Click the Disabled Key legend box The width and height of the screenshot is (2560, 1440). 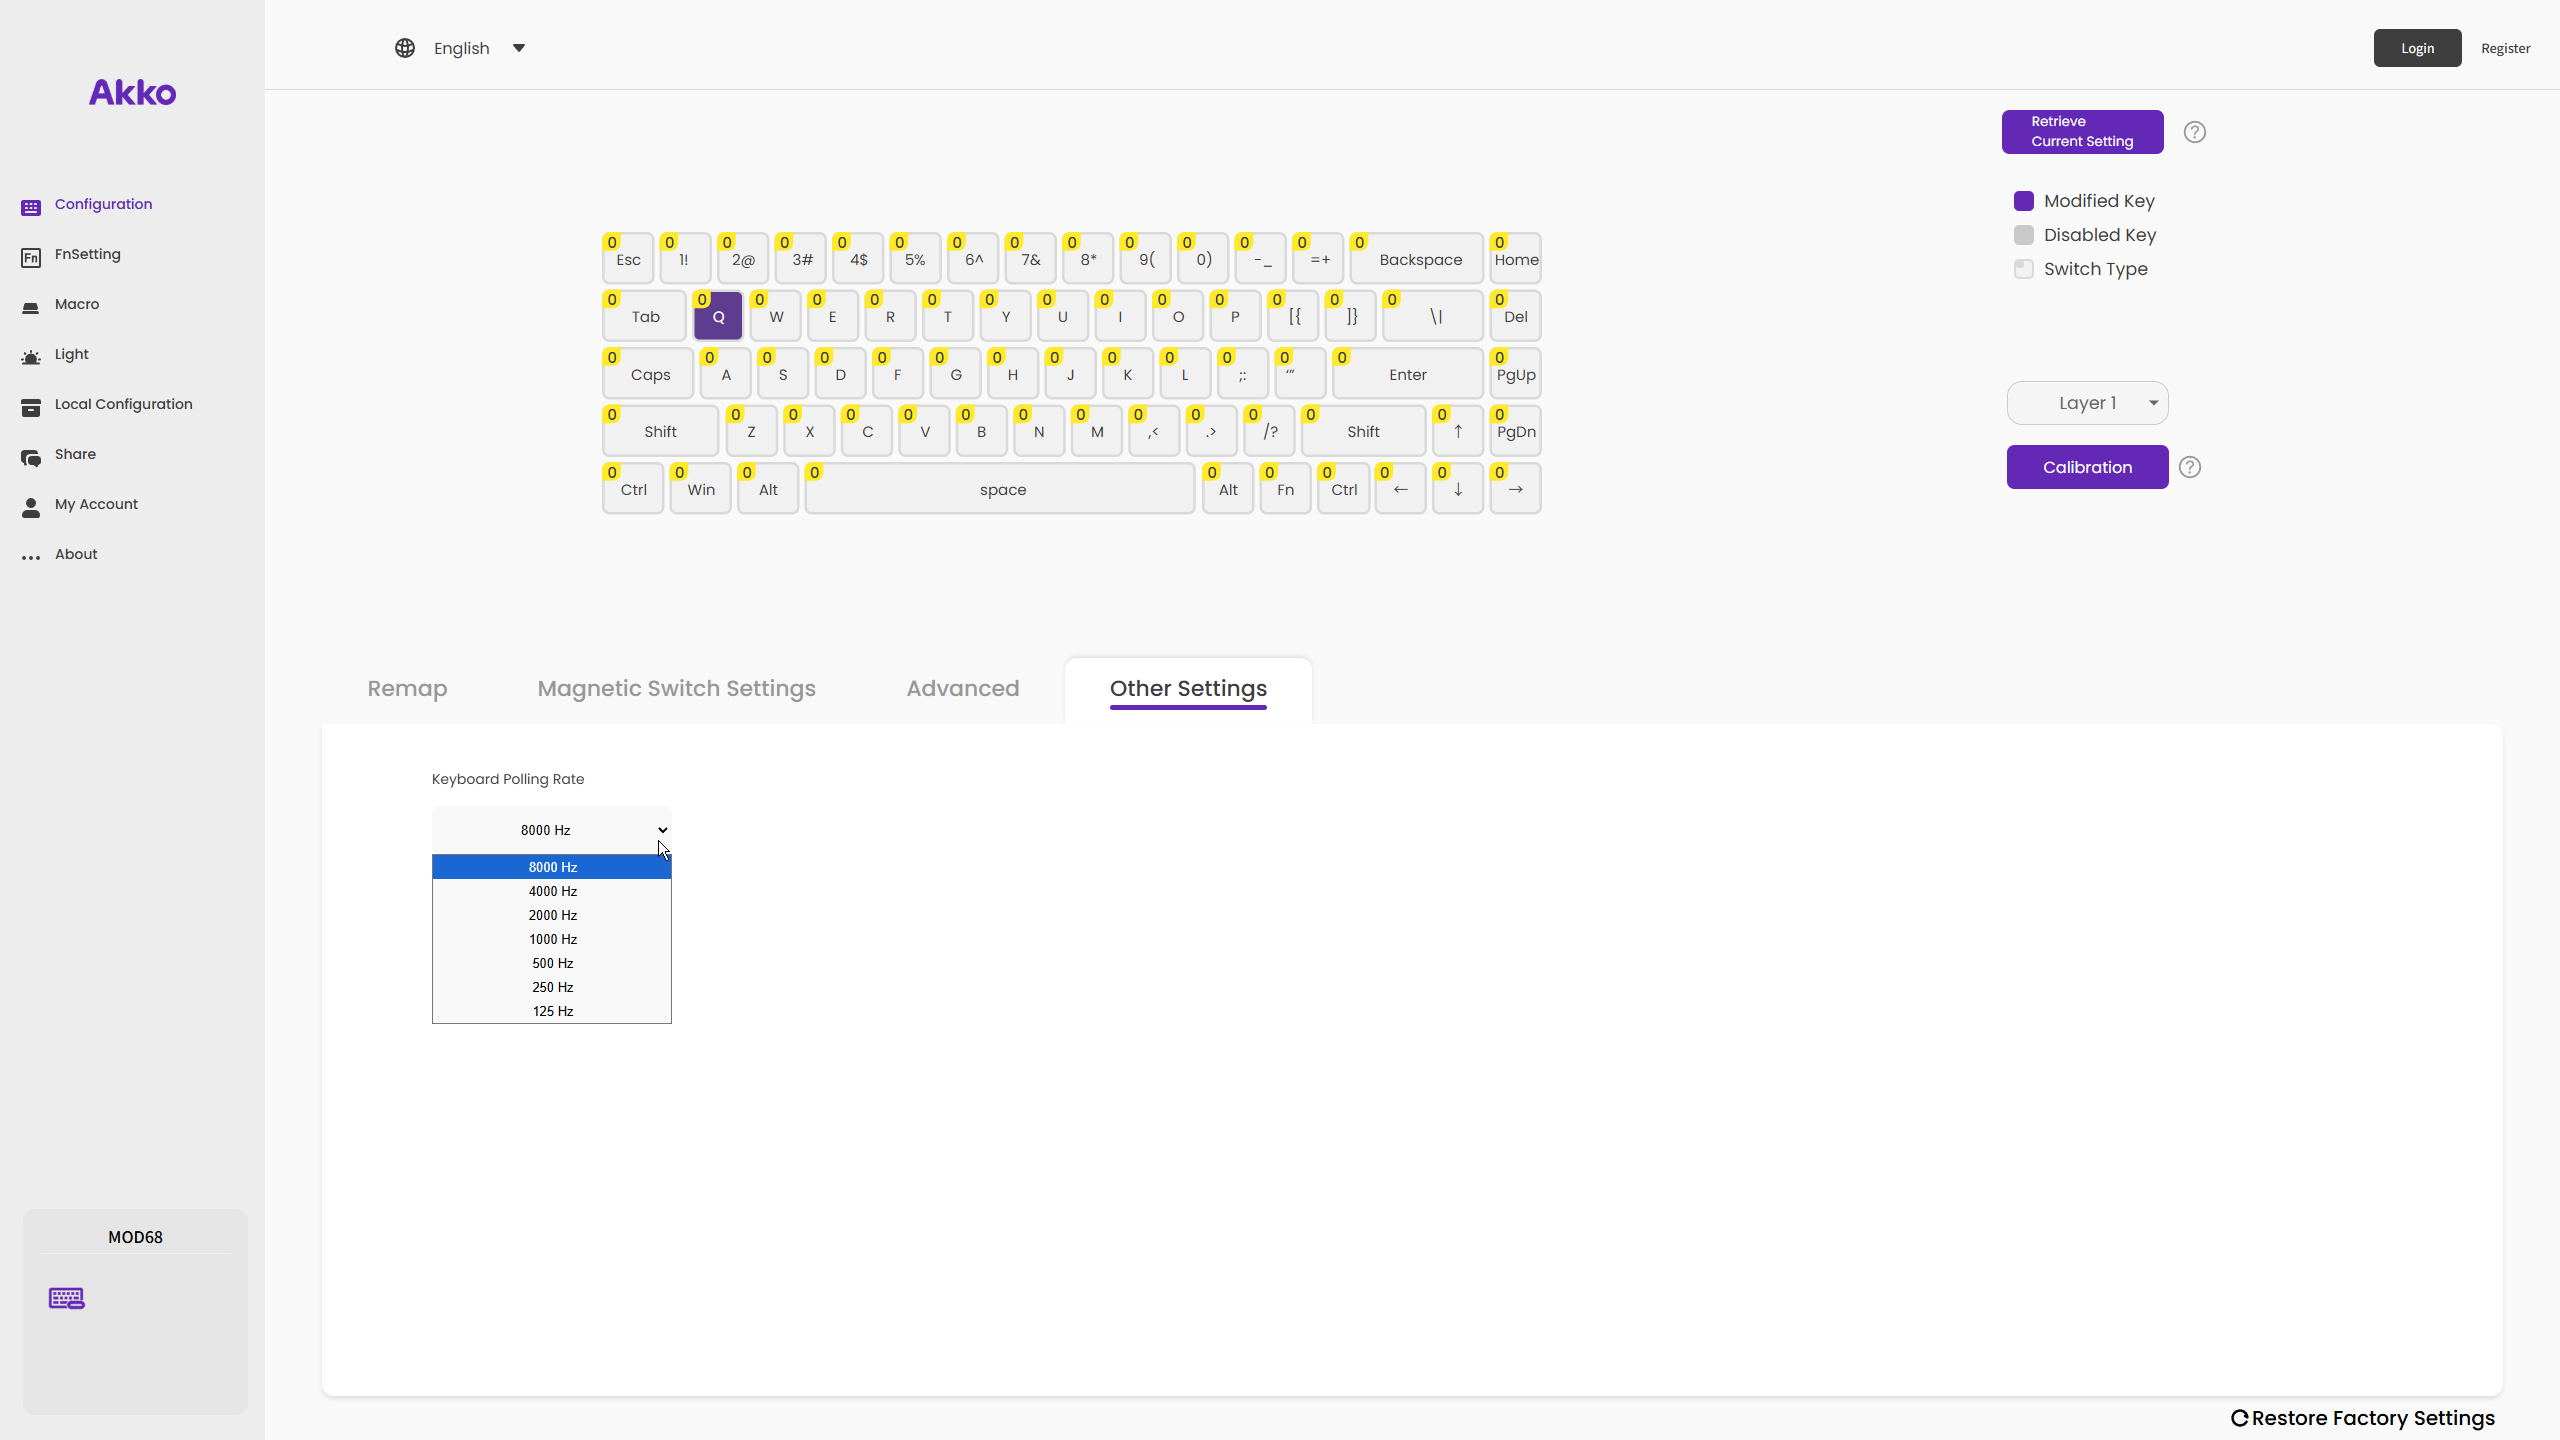2024,235
